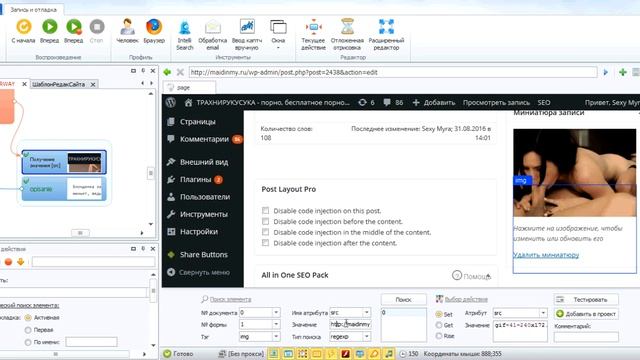
Task: Open Страницы in WordPress sidebar
Action: (x=198, y=122)
